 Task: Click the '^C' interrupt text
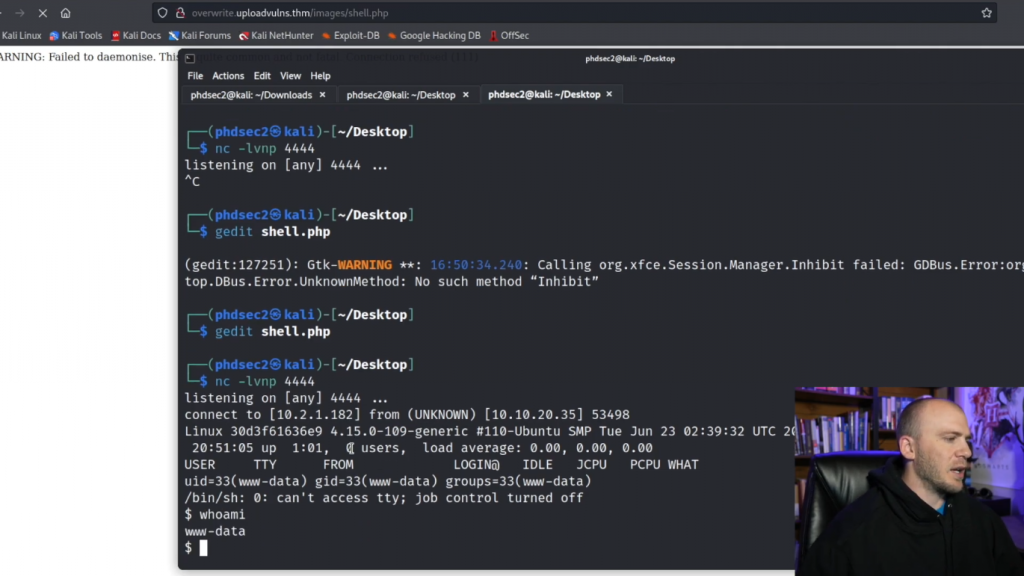pyautogui.click(x=192, y=182)
